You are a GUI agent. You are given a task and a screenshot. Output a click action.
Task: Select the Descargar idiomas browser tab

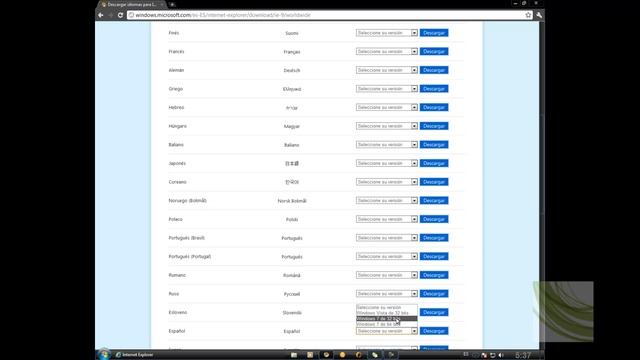pos(131,4)
